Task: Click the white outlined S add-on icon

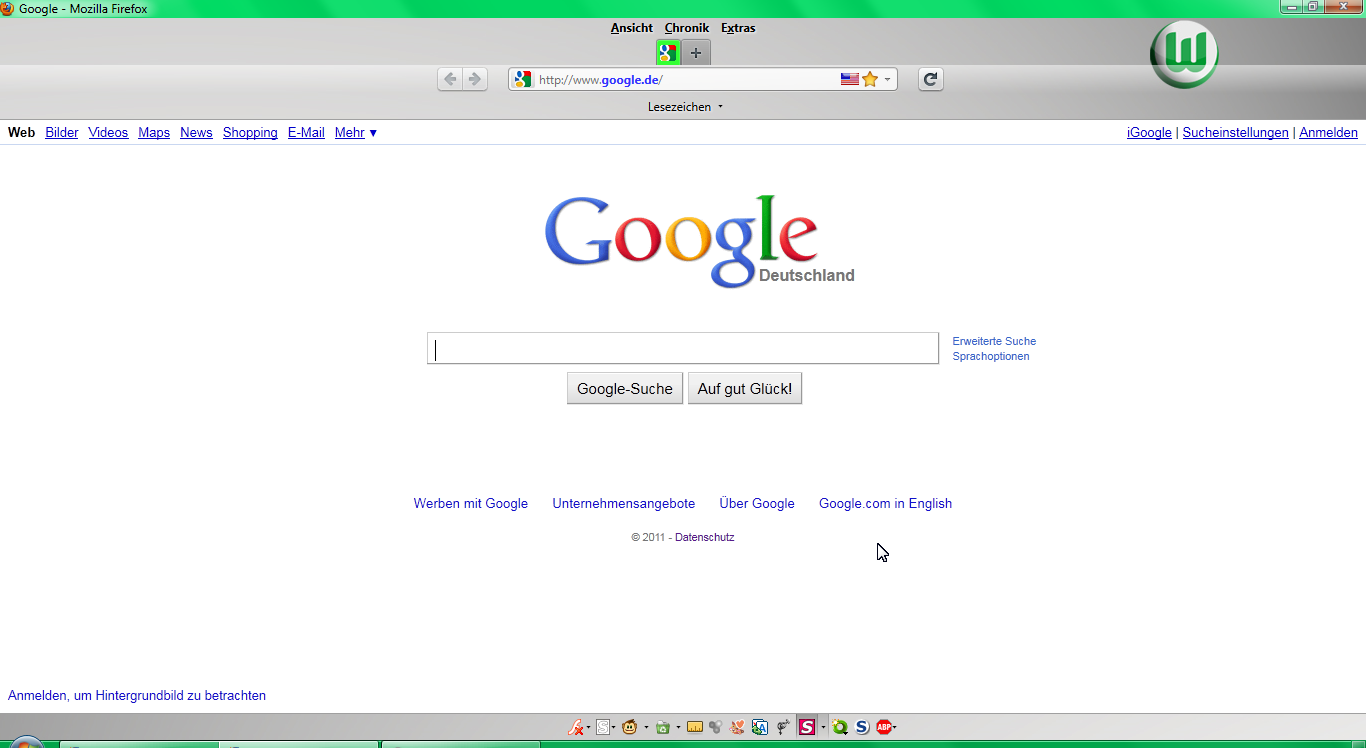Action: 603,727
